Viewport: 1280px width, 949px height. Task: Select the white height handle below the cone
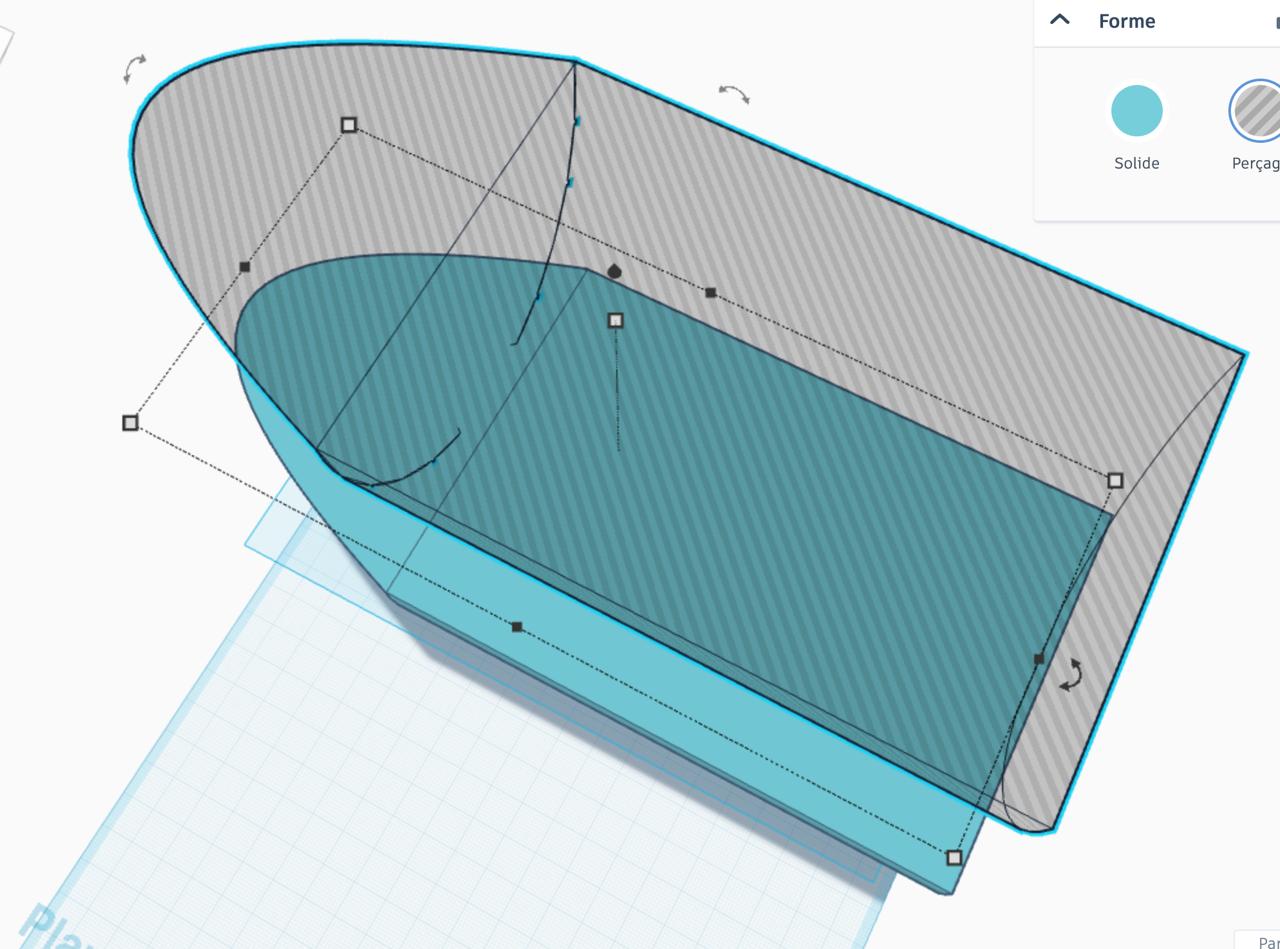coord(616,320)
